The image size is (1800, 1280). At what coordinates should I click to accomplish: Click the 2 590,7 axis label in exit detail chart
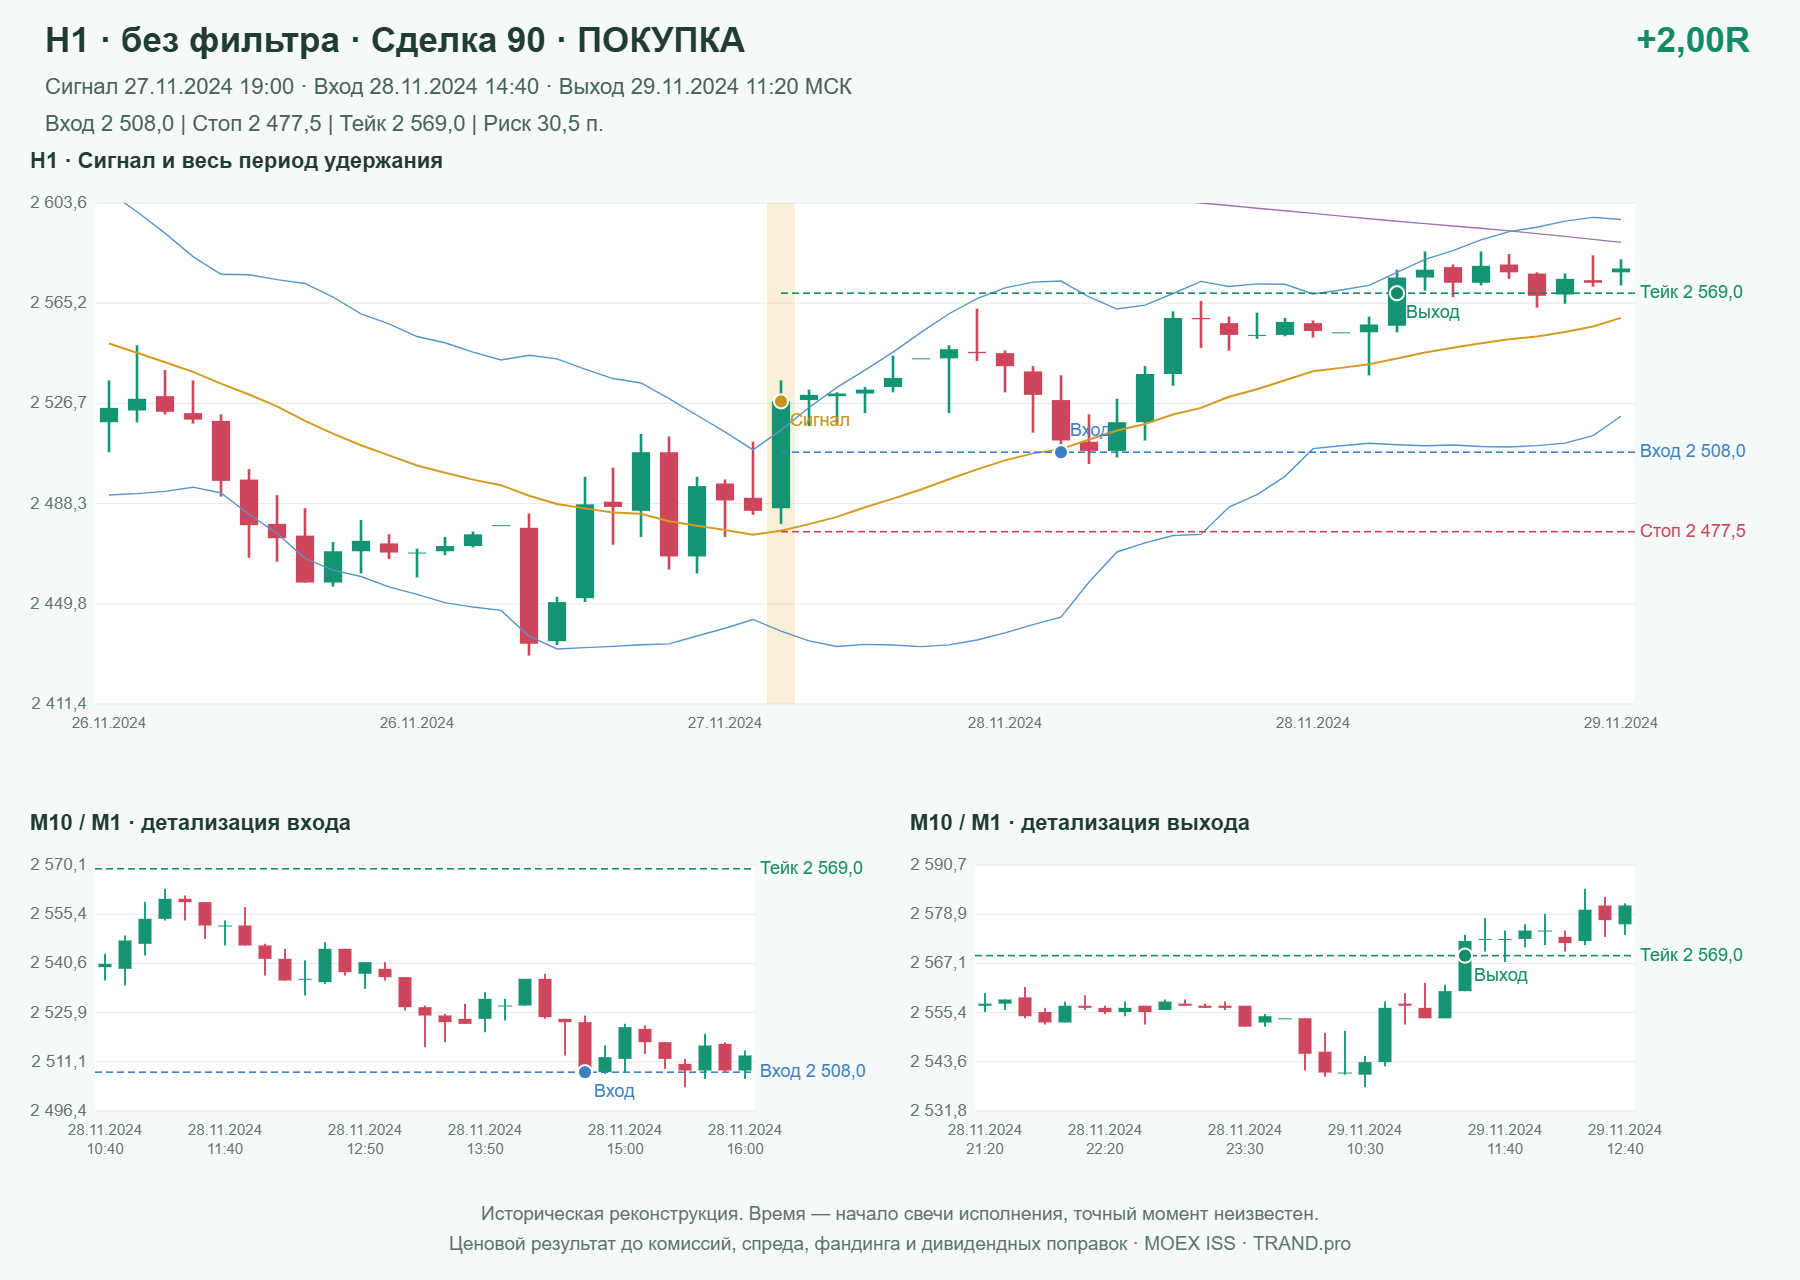tap(939, 865)
